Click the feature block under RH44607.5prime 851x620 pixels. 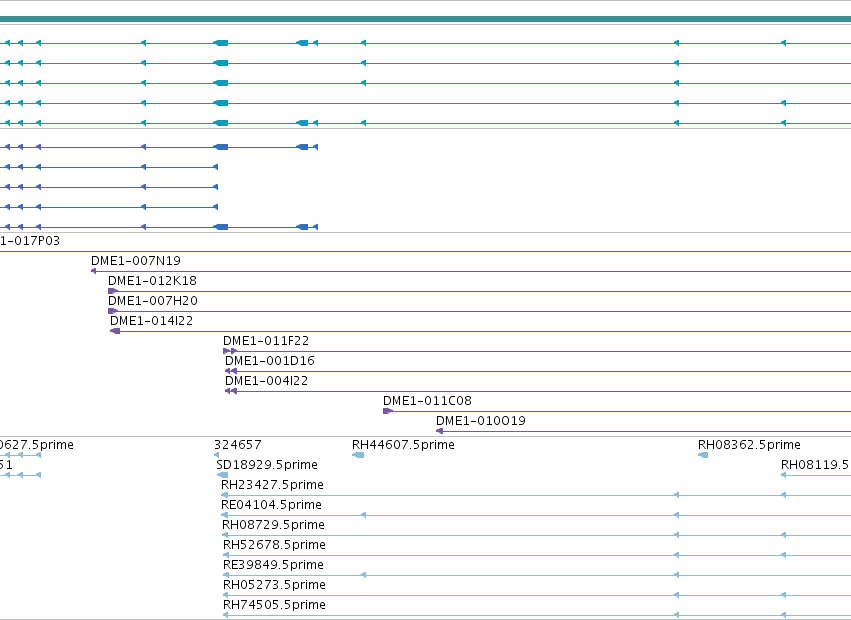(358, 455)
